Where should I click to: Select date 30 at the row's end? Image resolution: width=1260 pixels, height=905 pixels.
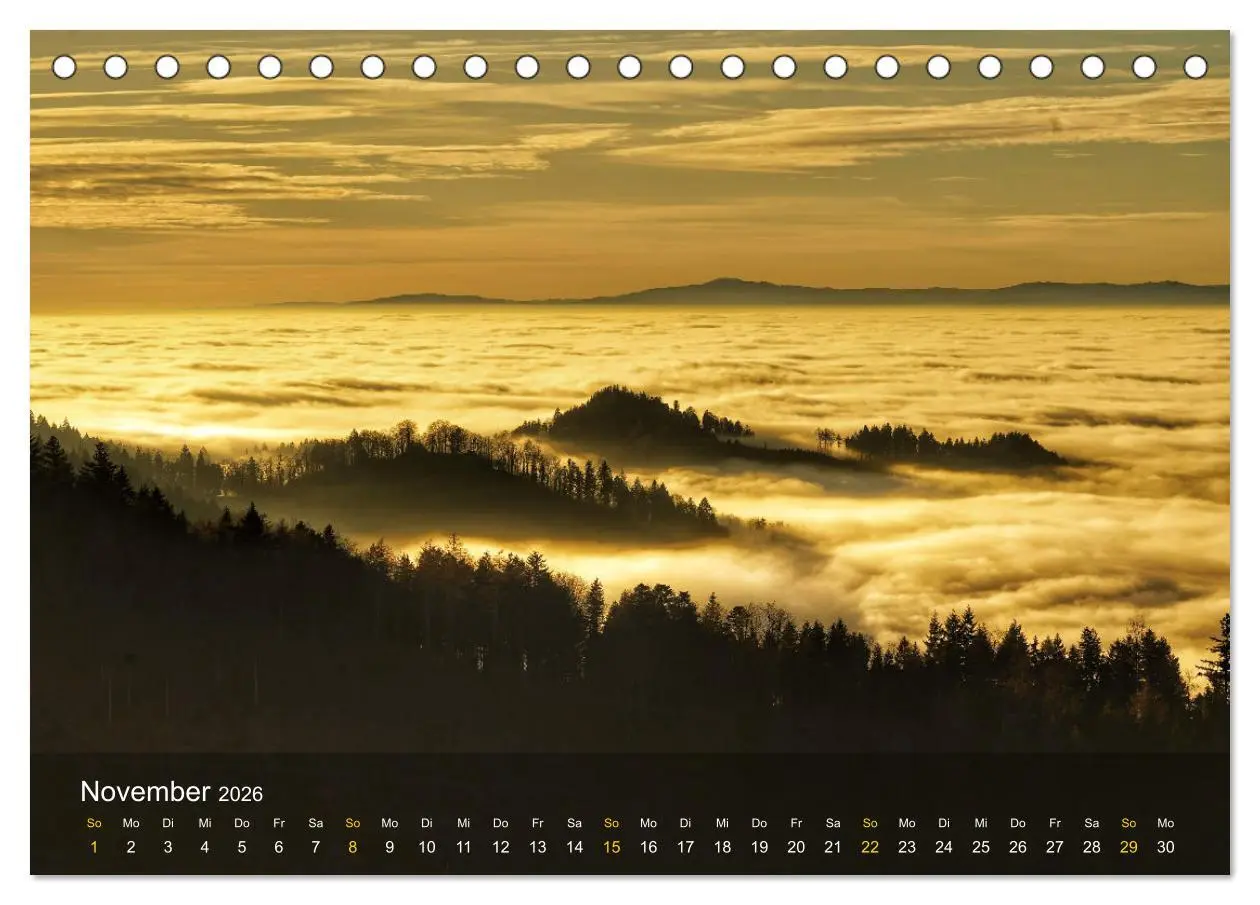[1166, 847]
